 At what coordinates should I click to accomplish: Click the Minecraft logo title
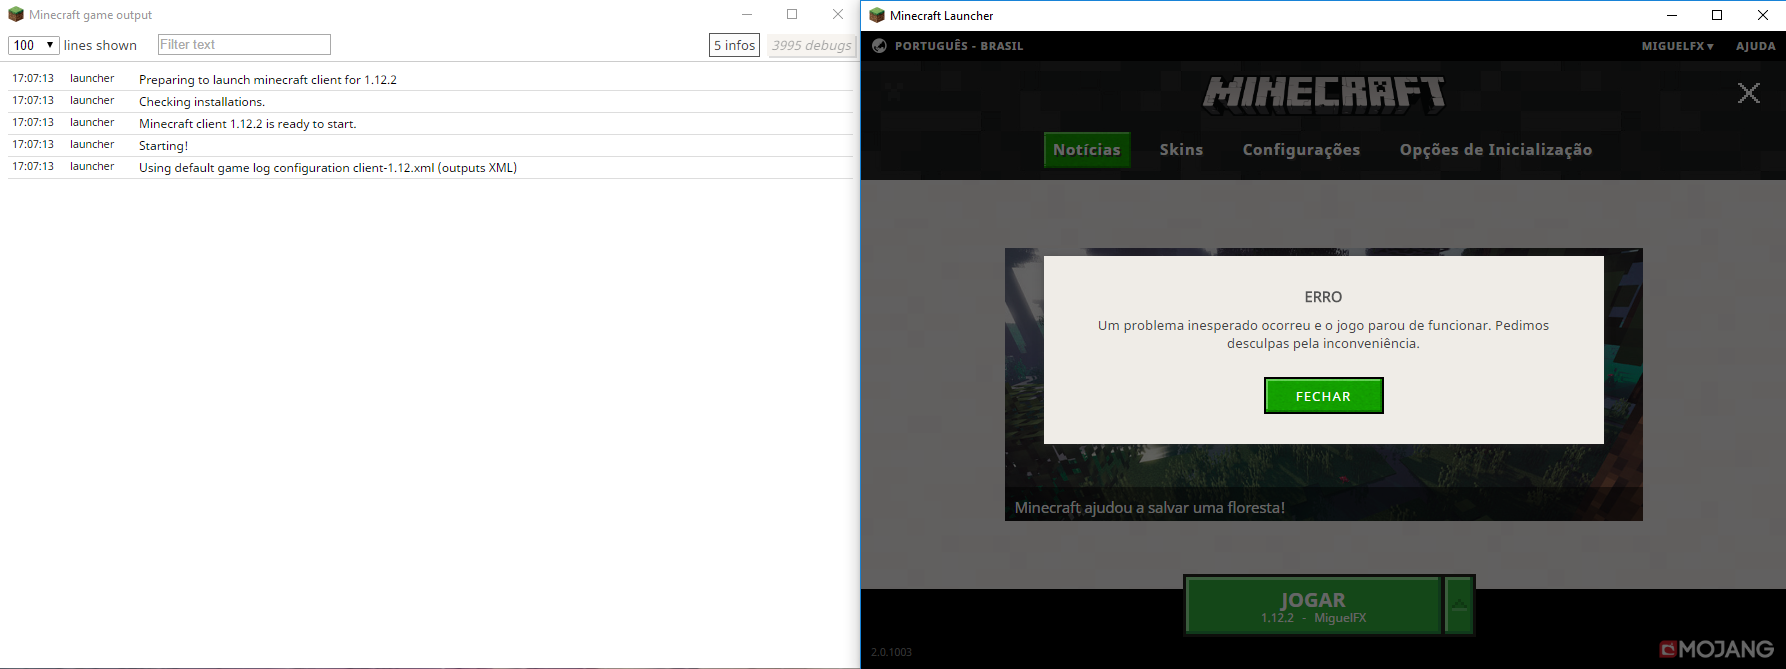pyautogui.click(x=1324, y=93)
